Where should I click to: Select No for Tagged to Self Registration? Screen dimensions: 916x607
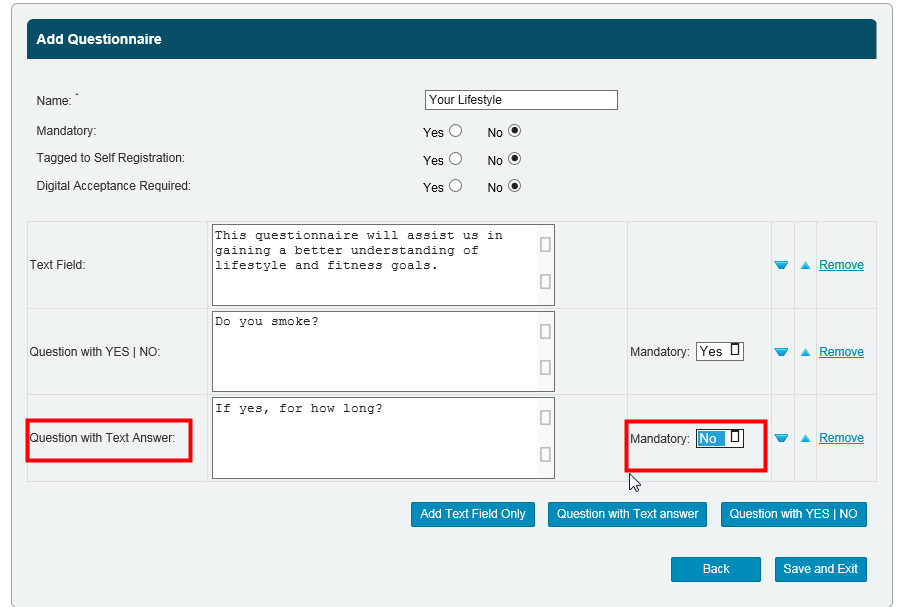[515, 159]
